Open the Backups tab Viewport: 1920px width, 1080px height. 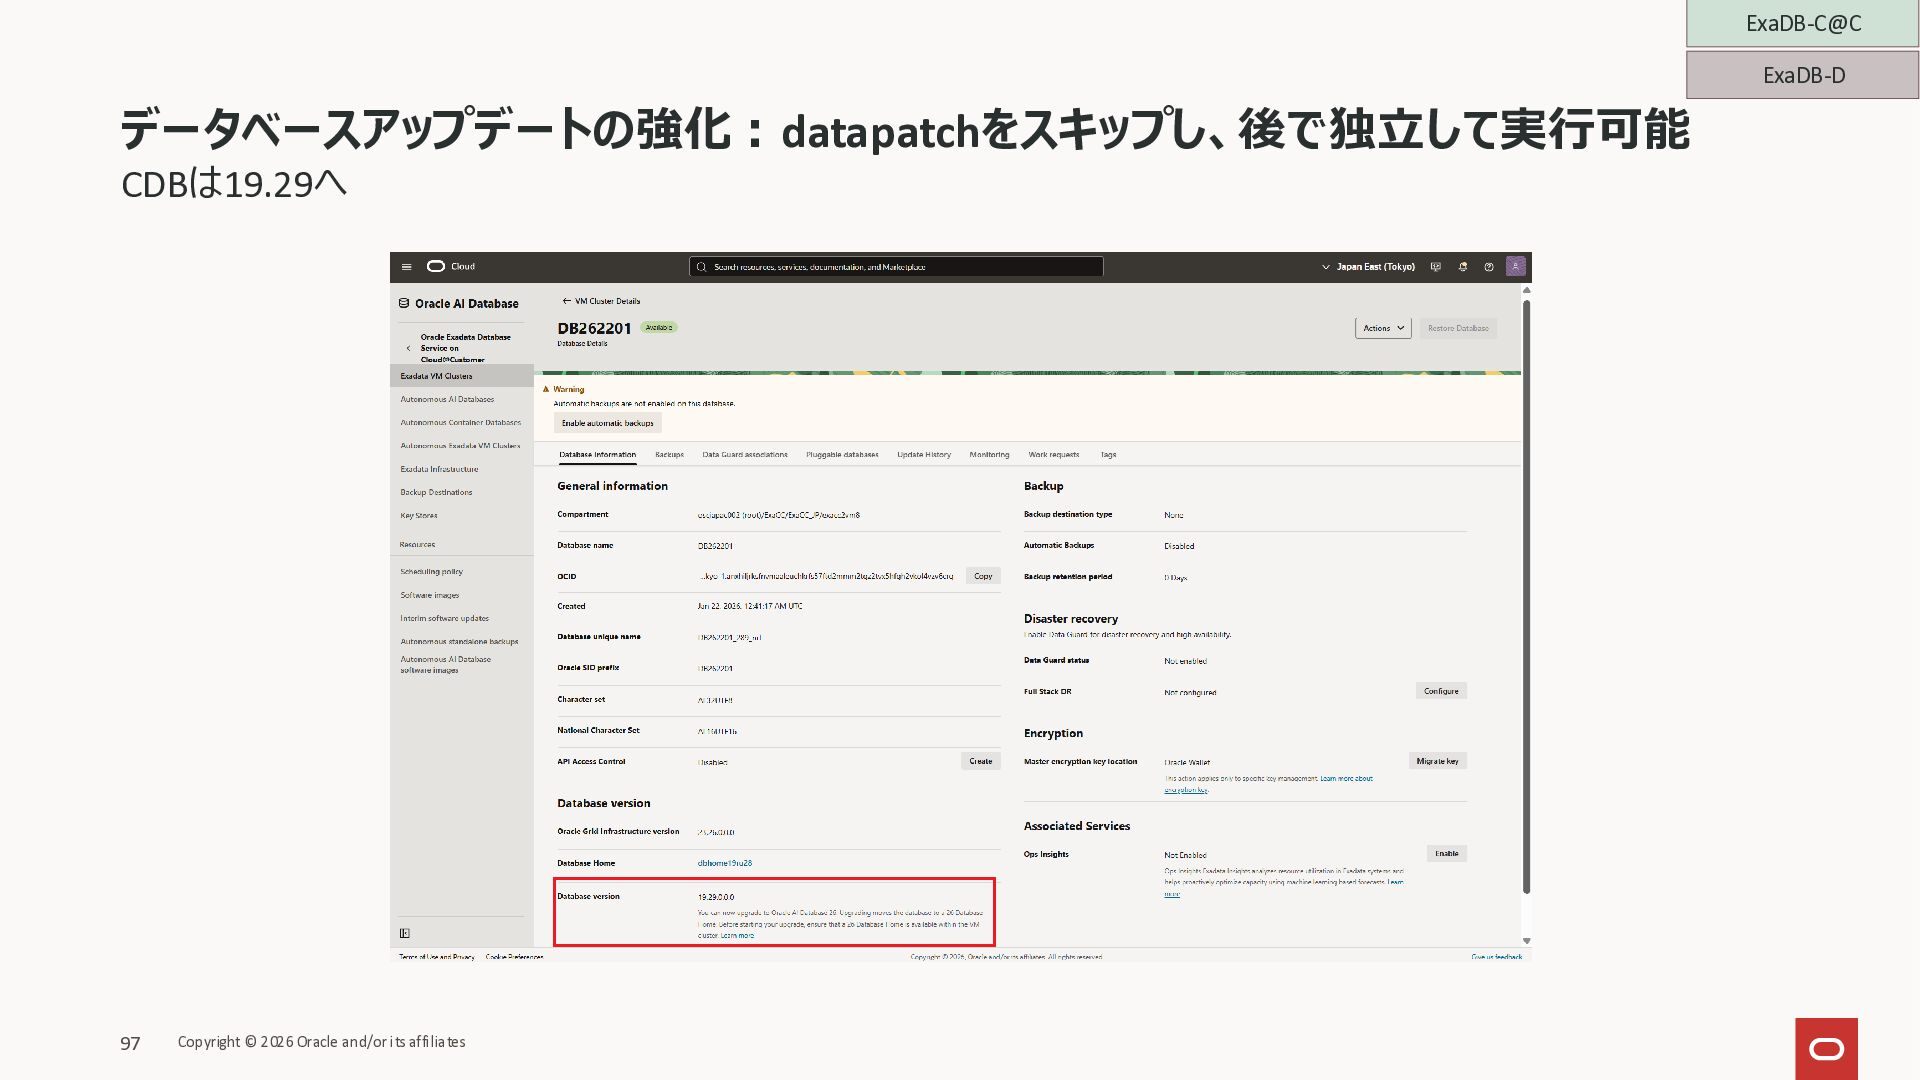669,455
